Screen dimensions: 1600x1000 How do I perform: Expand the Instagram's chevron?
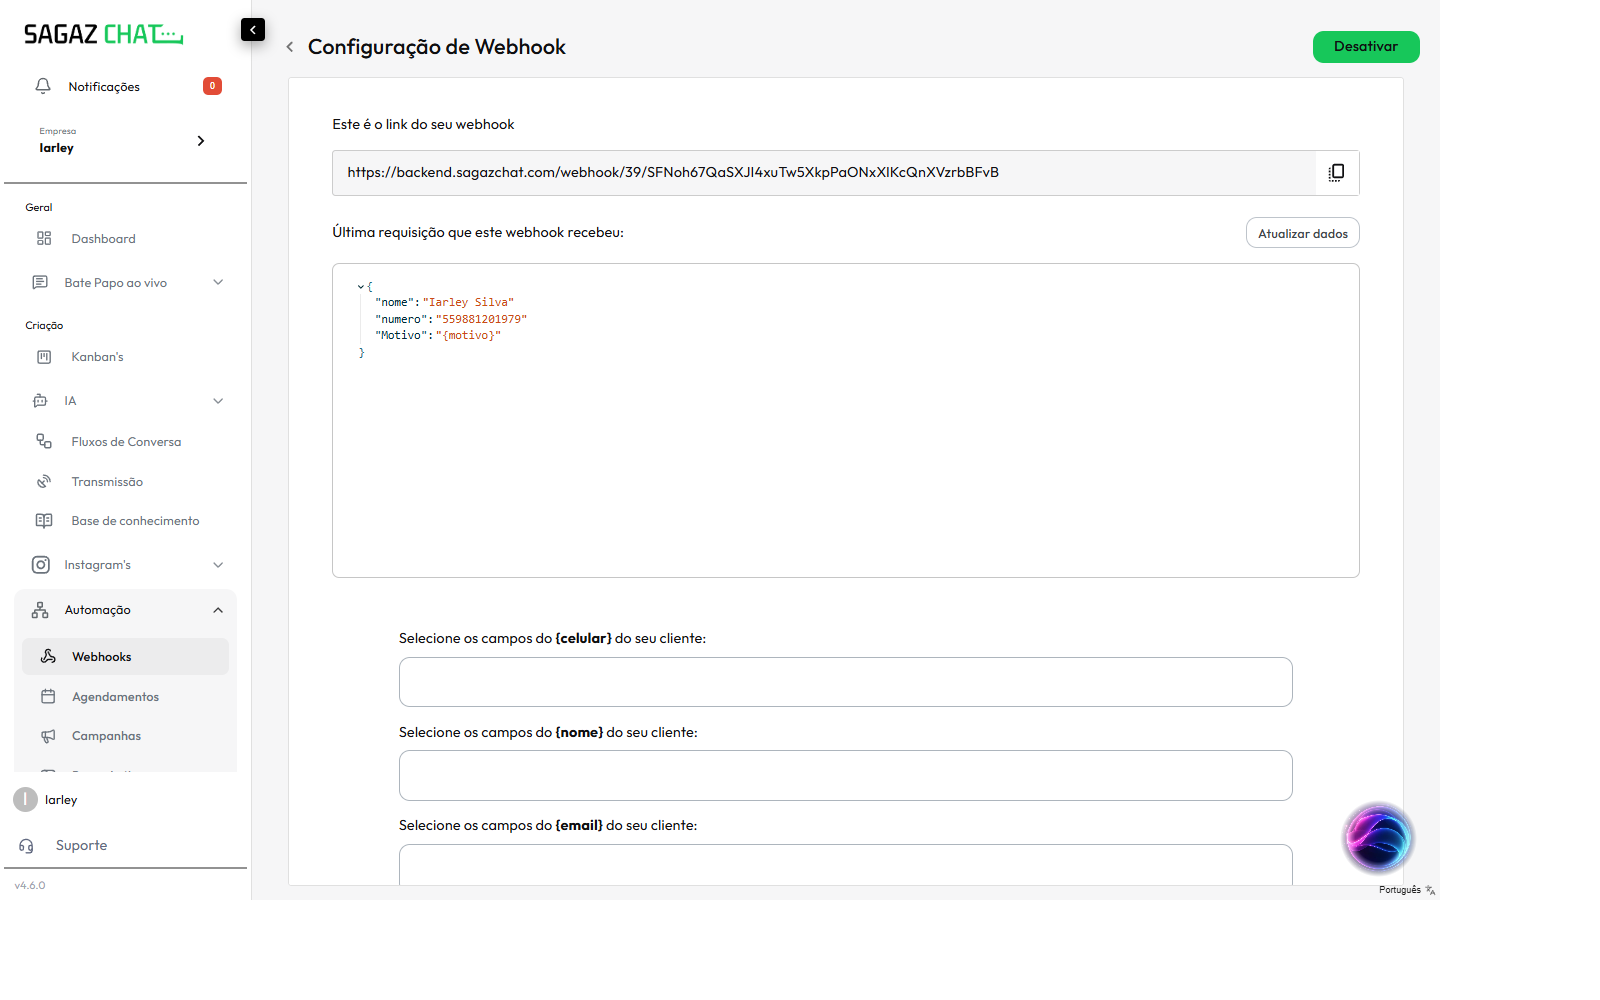point(218,565)
